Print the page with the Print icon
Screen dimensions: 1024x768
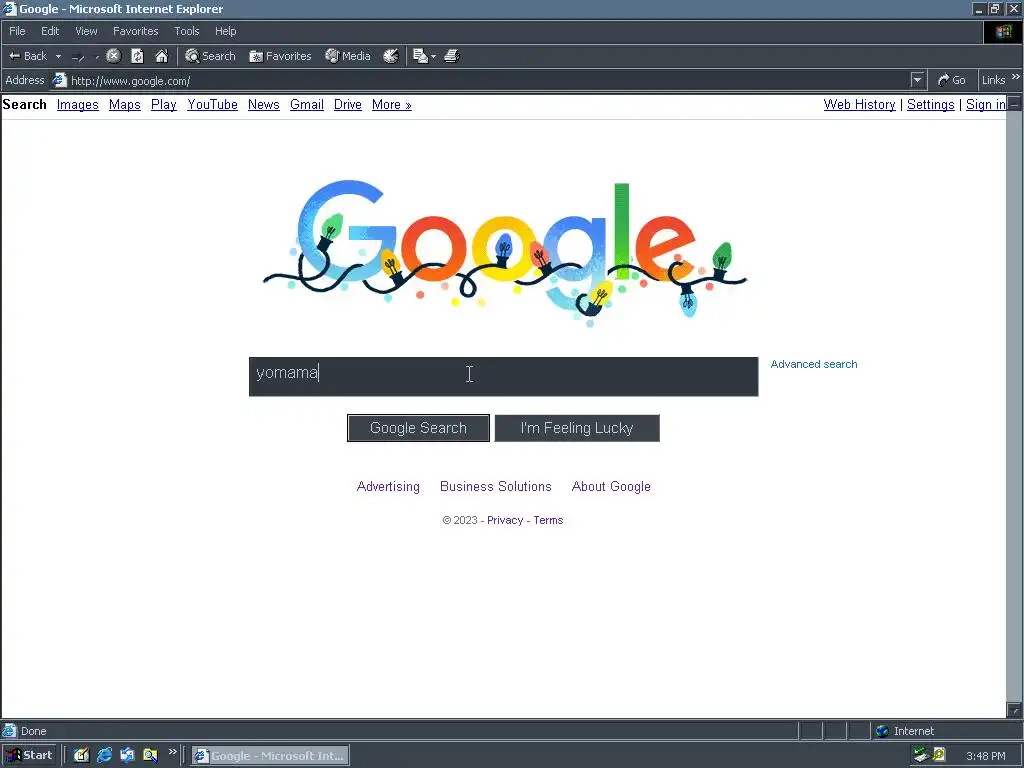(x=452, y=56)
